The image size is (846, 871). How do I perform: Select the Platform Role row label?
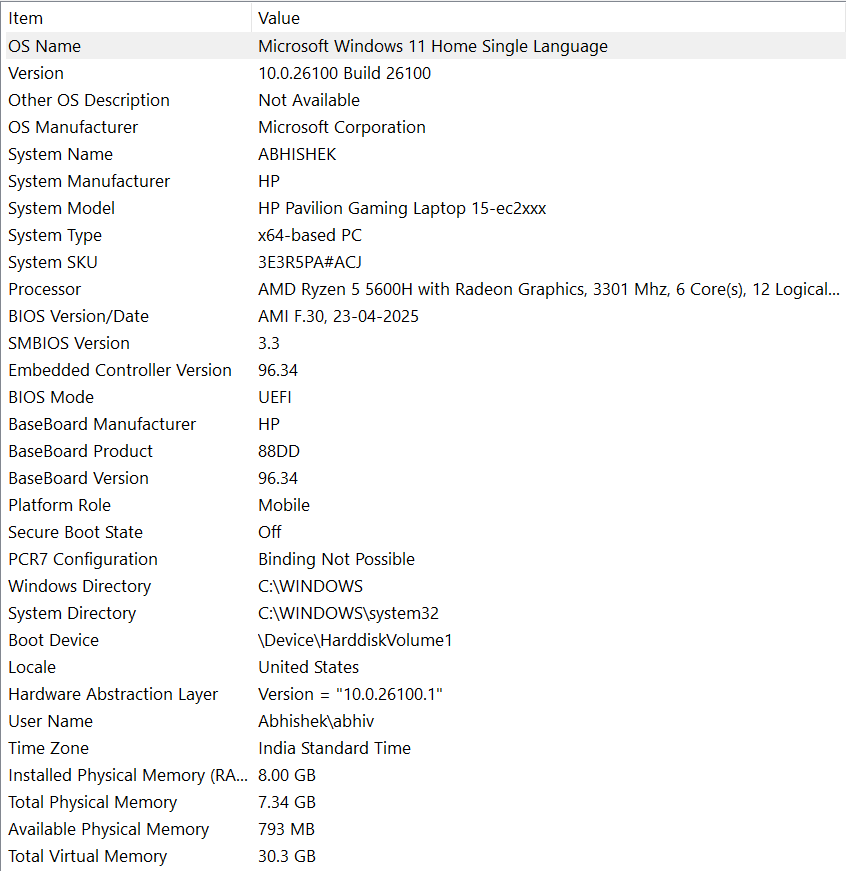pos(59,505)
